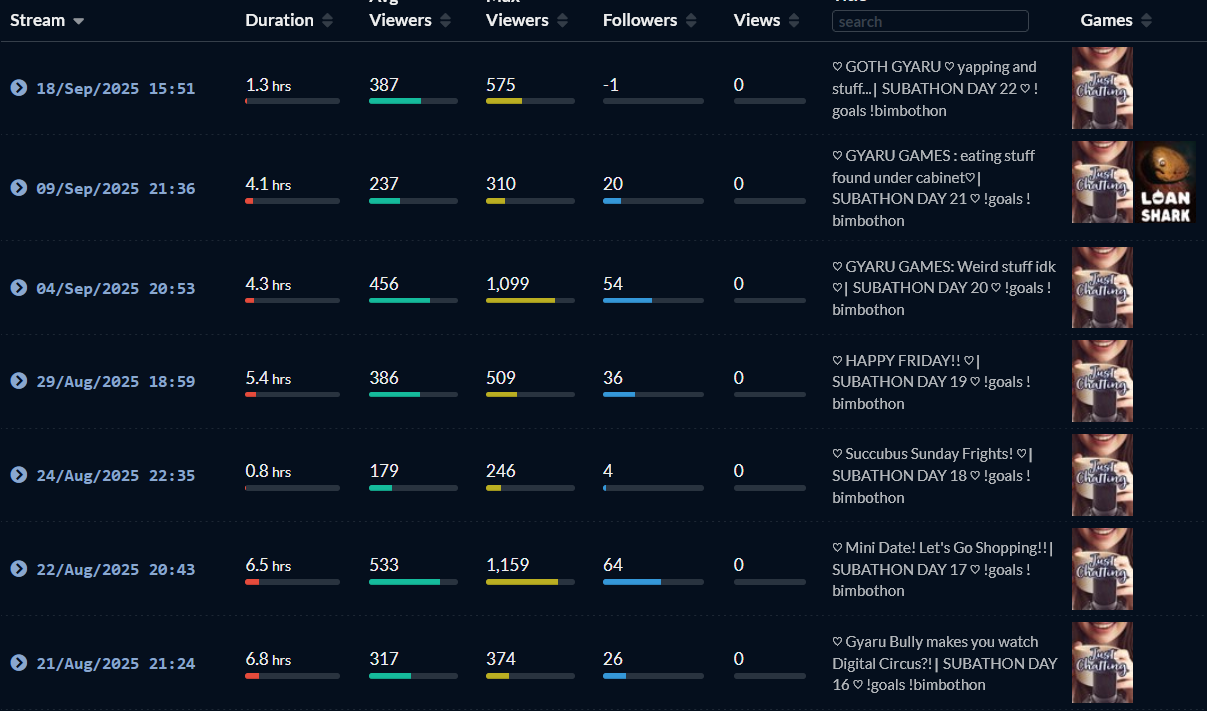Click the 1,159 max viewers value
The height and width of the screenshot is (711, 1207).
click(508, 565)
